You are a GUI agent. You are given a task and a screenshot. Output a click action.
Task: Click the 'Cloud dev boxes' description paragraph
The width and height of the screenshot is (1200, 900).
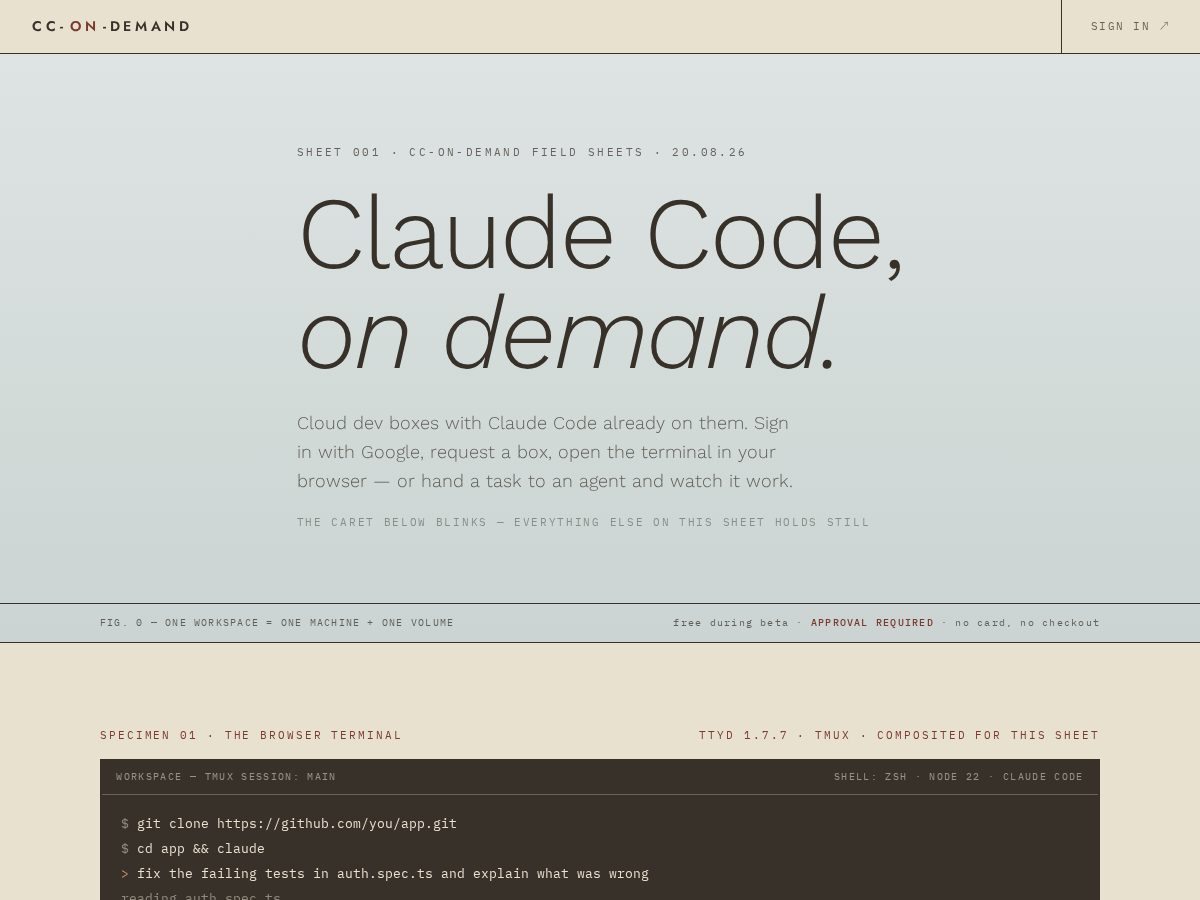click(x=545, y=452)
